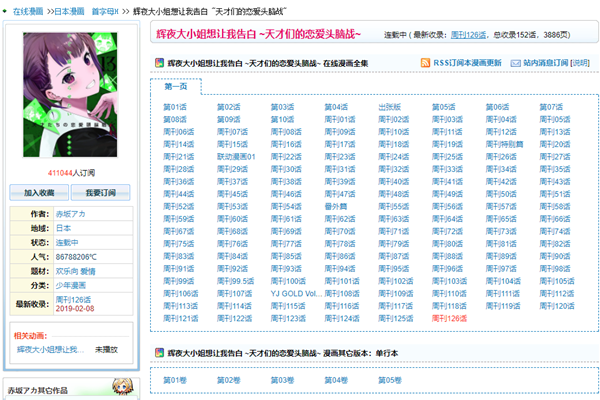Click the 说明 link next to the subscription option

[x=583, y=62]
